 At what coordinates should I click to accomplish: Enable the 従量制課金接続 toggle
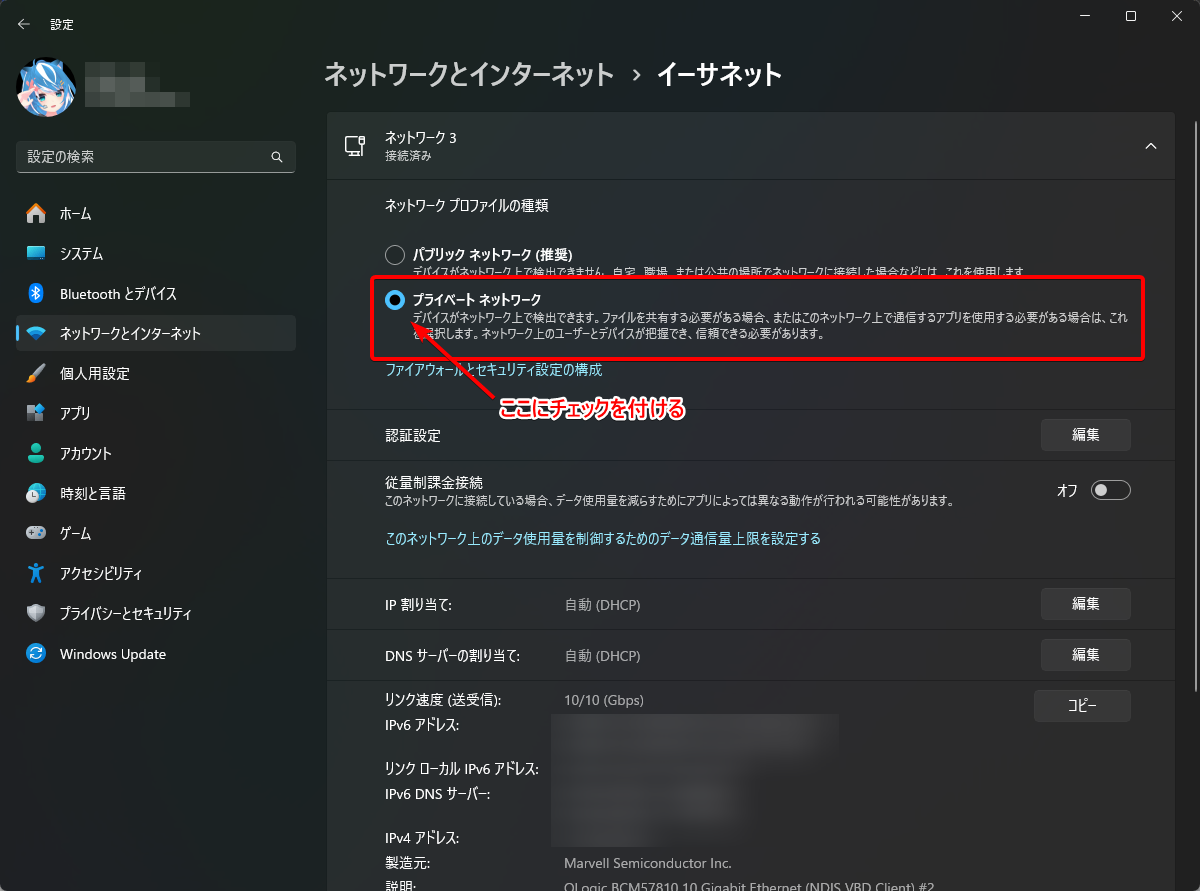(1109, 489)
